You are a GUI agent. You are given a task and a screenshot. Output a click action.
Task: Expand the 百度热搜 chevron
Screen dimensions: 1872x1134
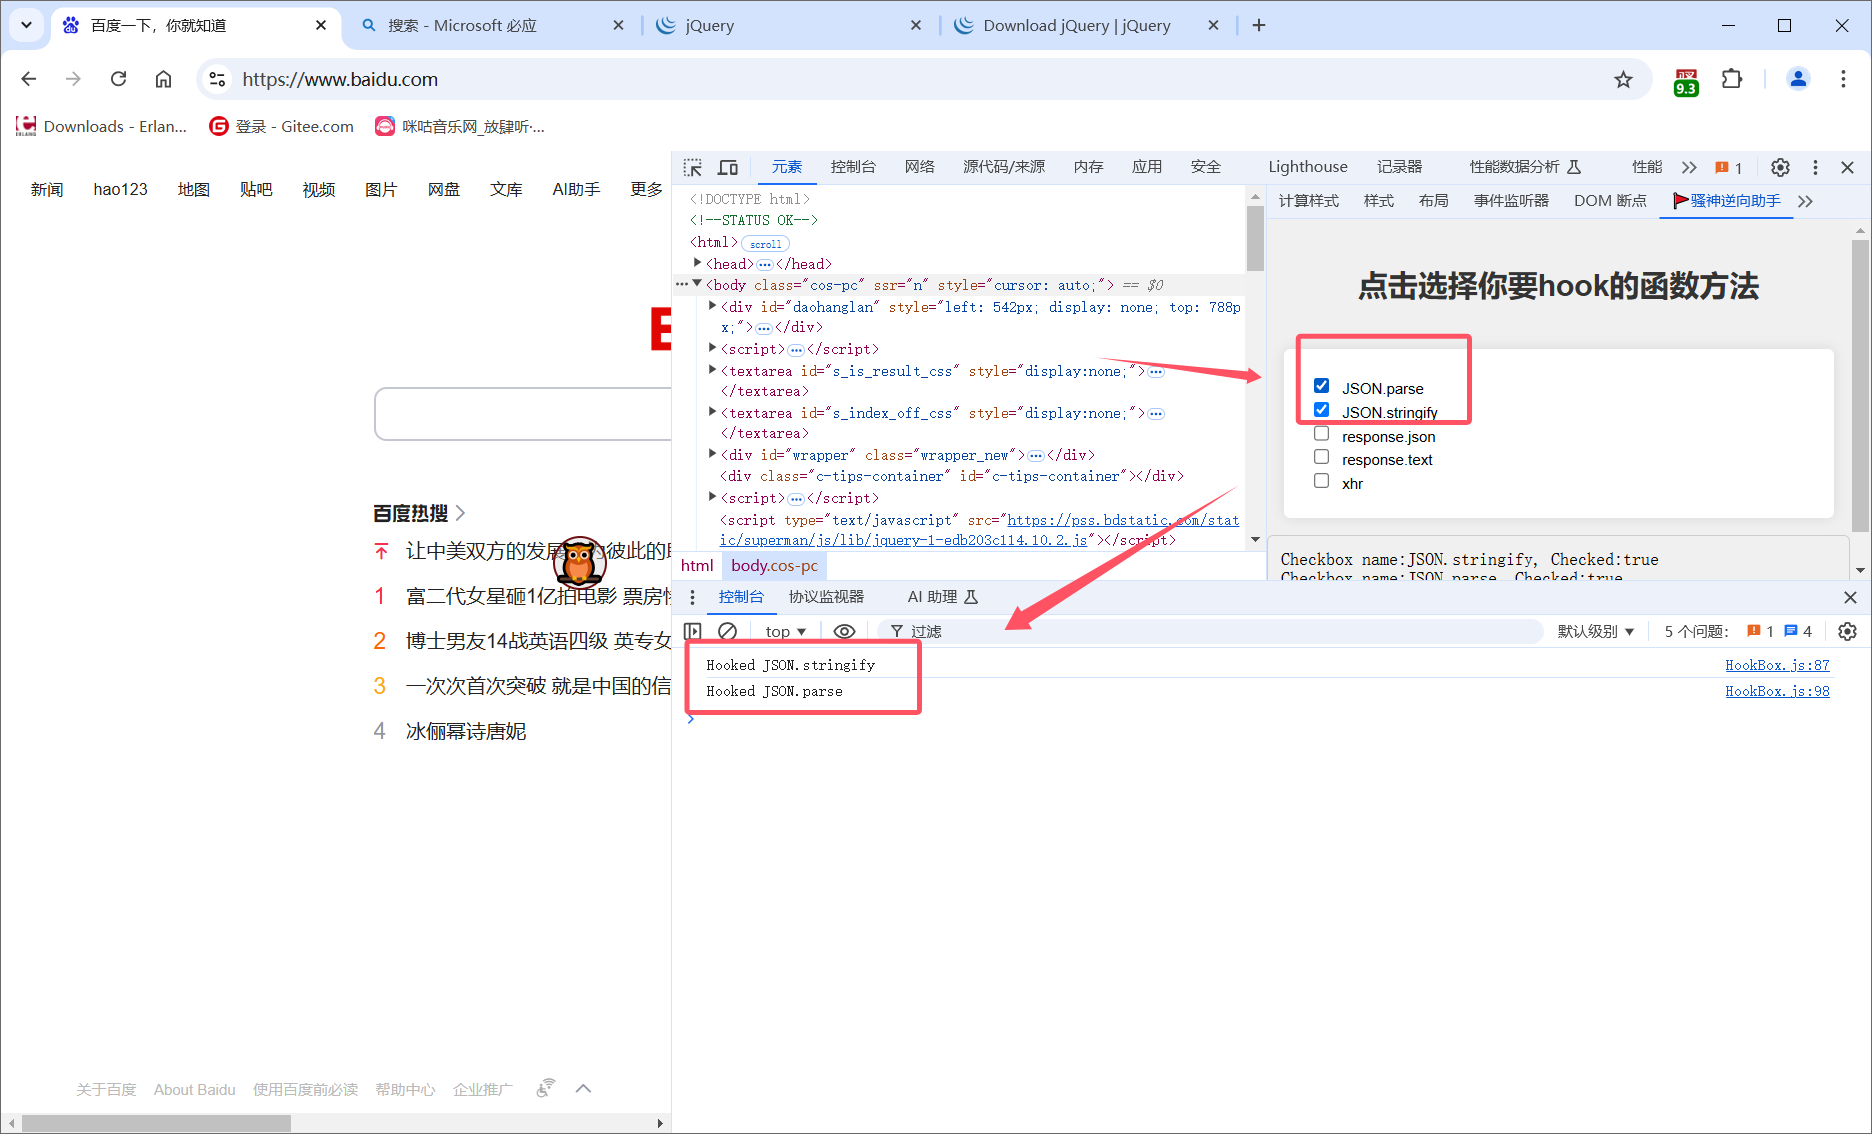click(460, 513)
